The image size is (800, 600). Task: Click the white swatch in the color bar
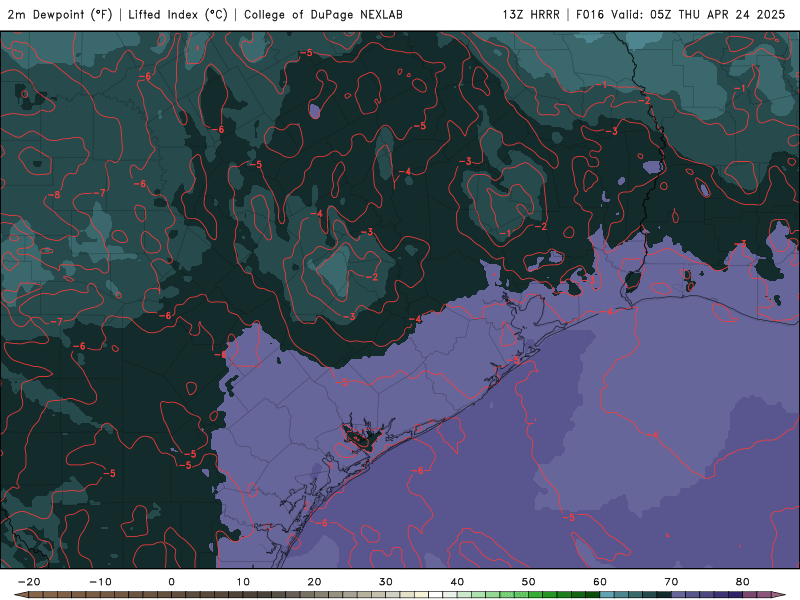coord(435,595)
